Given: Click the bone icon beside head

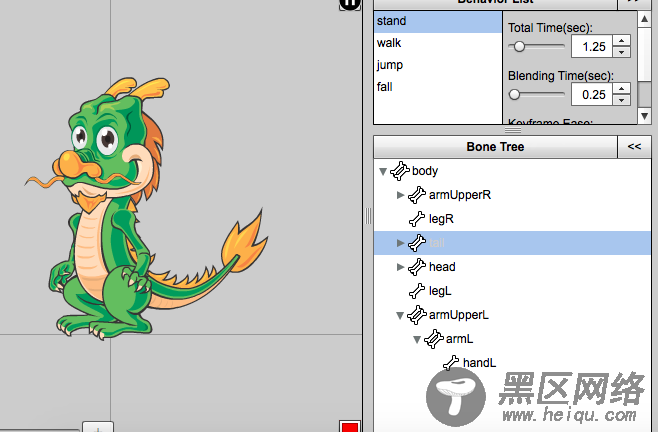Looking at the screenshot, I should click(x=417, y=267).
